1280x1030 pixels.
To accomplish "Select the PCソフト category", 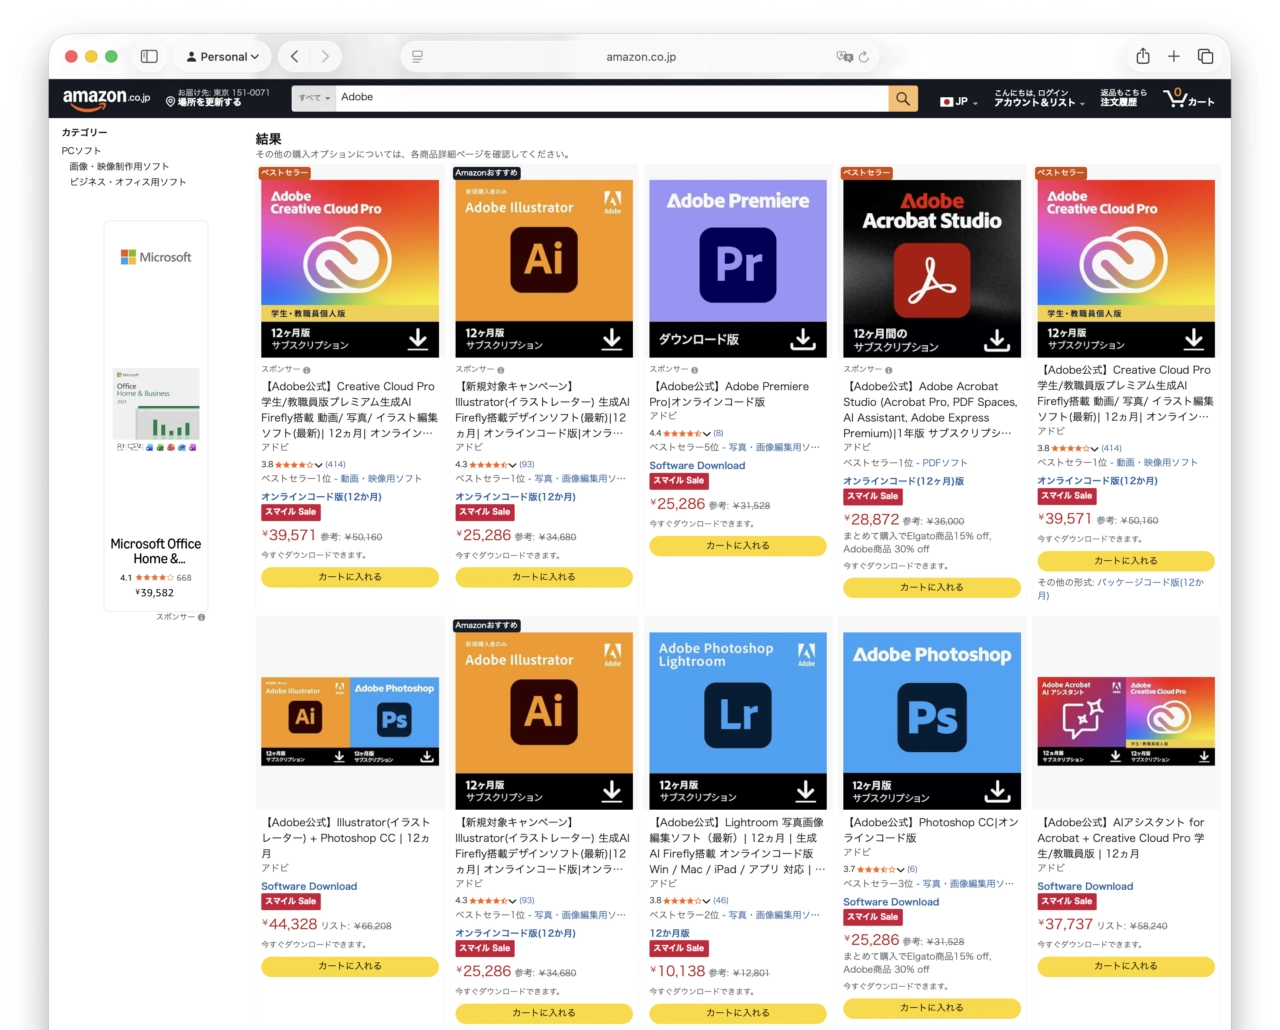I will pos(81,151).
